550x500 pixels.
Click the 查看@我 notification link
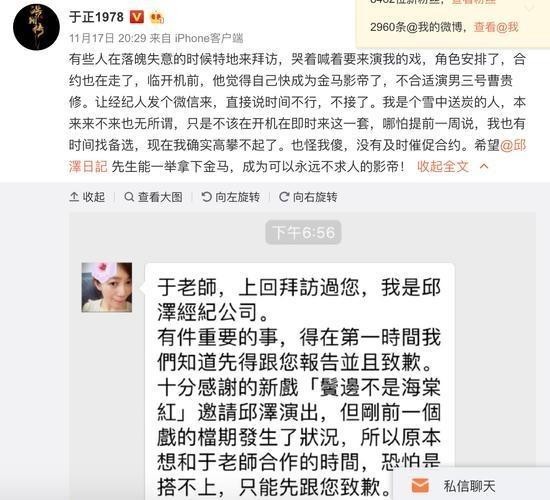(496, 27)
